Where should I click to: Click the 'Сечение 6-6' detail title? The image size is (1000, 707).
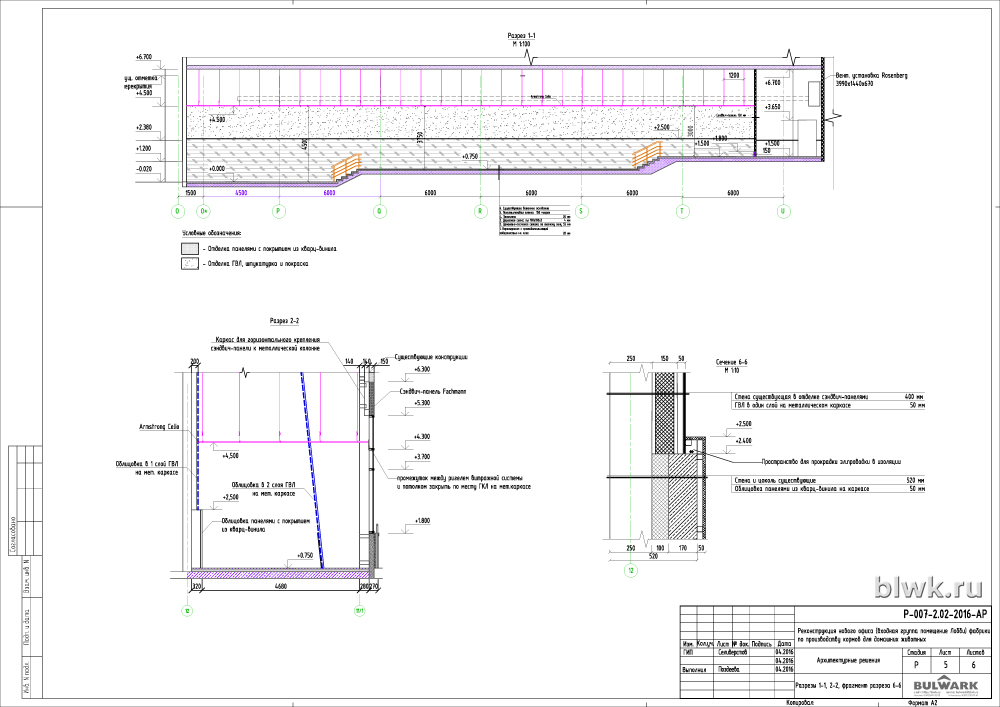tap(732, 361)
